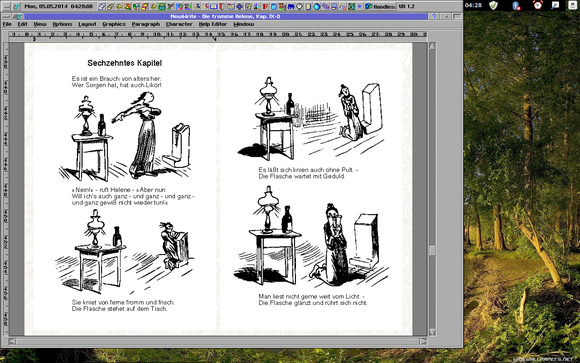This screenshot has width=580, height=363.
Task: Click the date and time display Mon, 05.05.2014
Action: click(x=59, y=6)
